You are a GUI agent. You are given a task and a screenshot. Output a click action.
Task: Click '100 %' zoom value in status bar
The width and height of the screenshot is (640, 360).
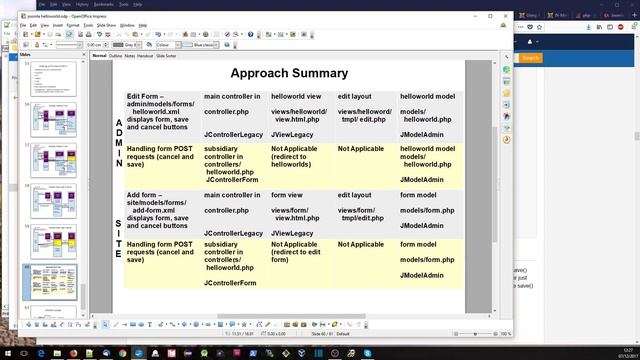(x=506, y=334)
